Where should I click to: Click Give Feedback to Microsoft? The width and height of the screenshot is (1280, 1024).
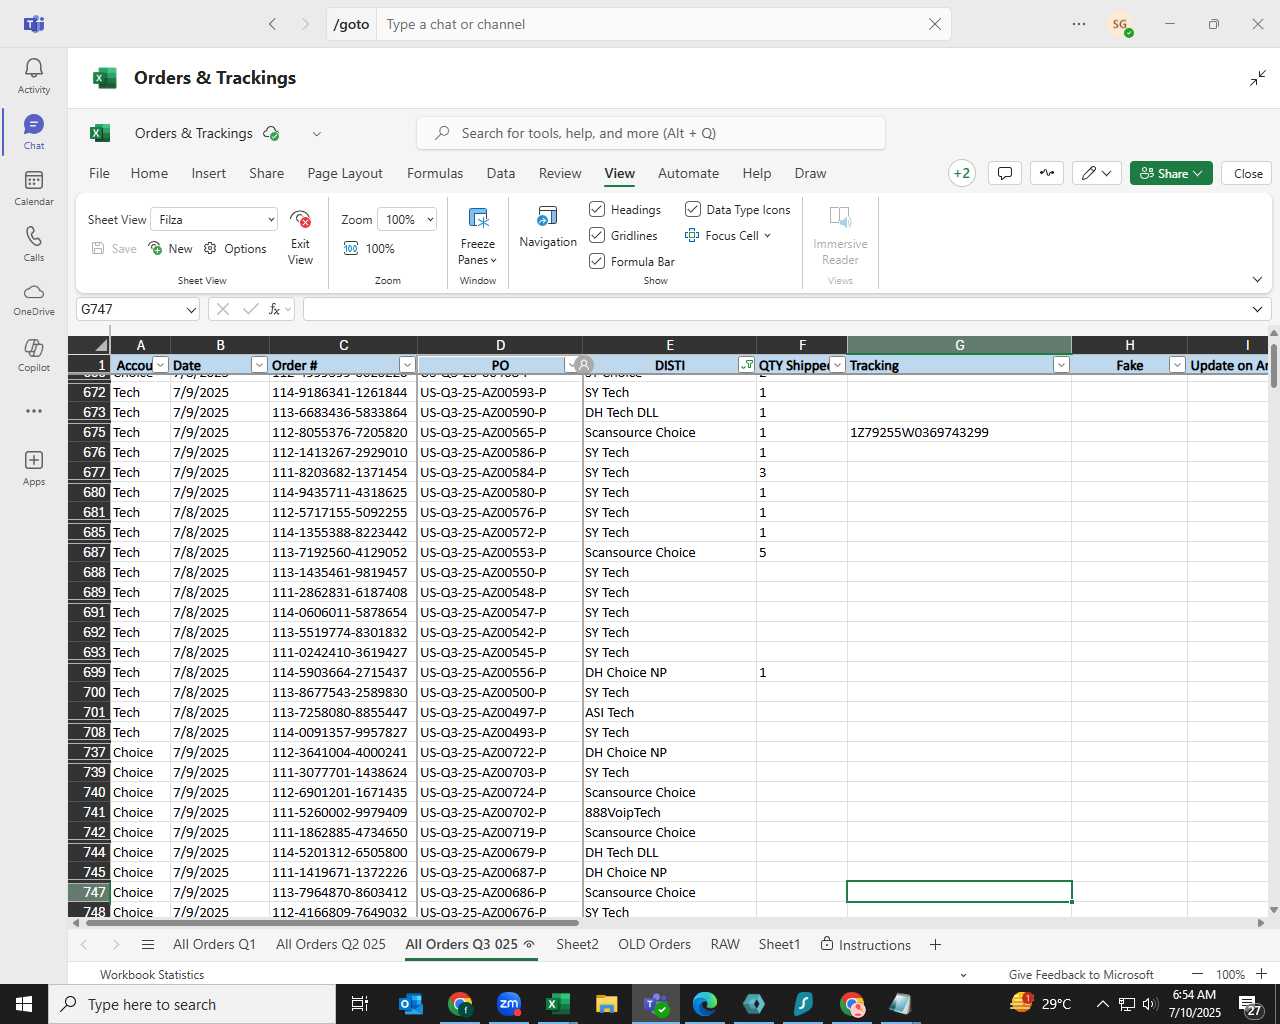pyautogui.click(x=1081, y=974)
